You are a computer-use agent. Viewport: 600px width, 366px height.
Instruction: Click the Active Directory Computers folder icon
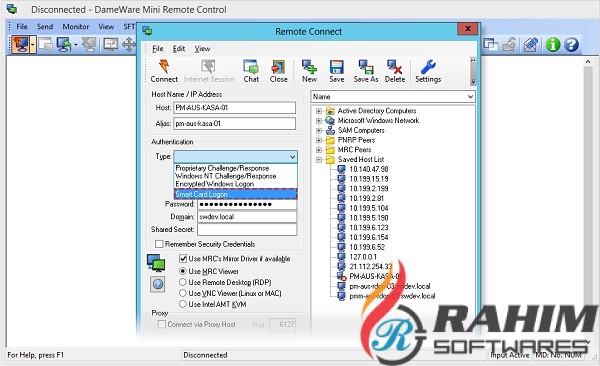tap(330, 111)
